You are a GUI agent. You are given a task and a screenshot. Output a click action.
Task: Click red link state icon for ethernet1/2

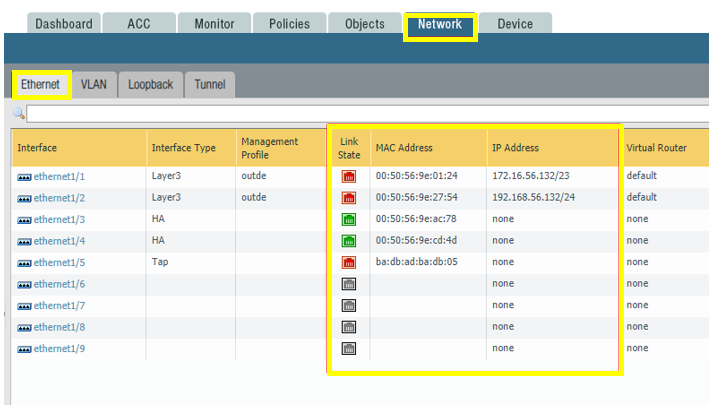point(349,198)
